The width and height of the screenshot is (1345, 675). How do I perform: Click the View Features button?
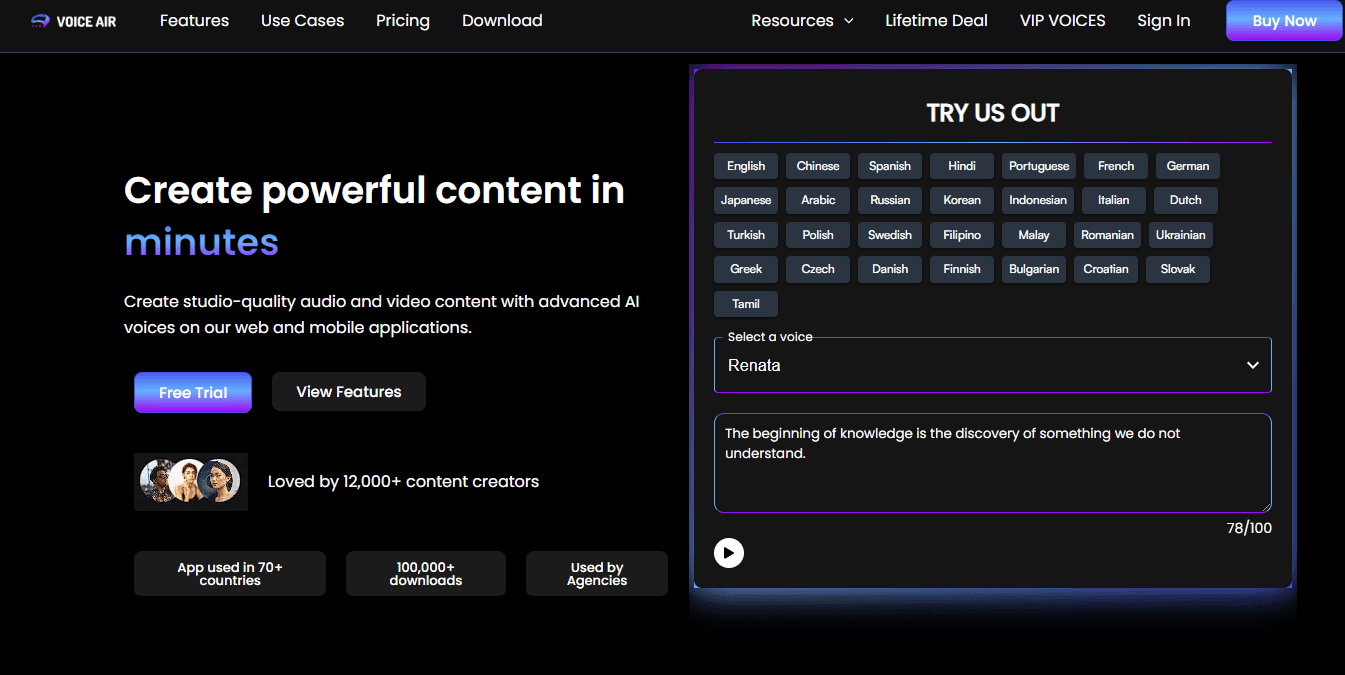(x=349, y=392)
